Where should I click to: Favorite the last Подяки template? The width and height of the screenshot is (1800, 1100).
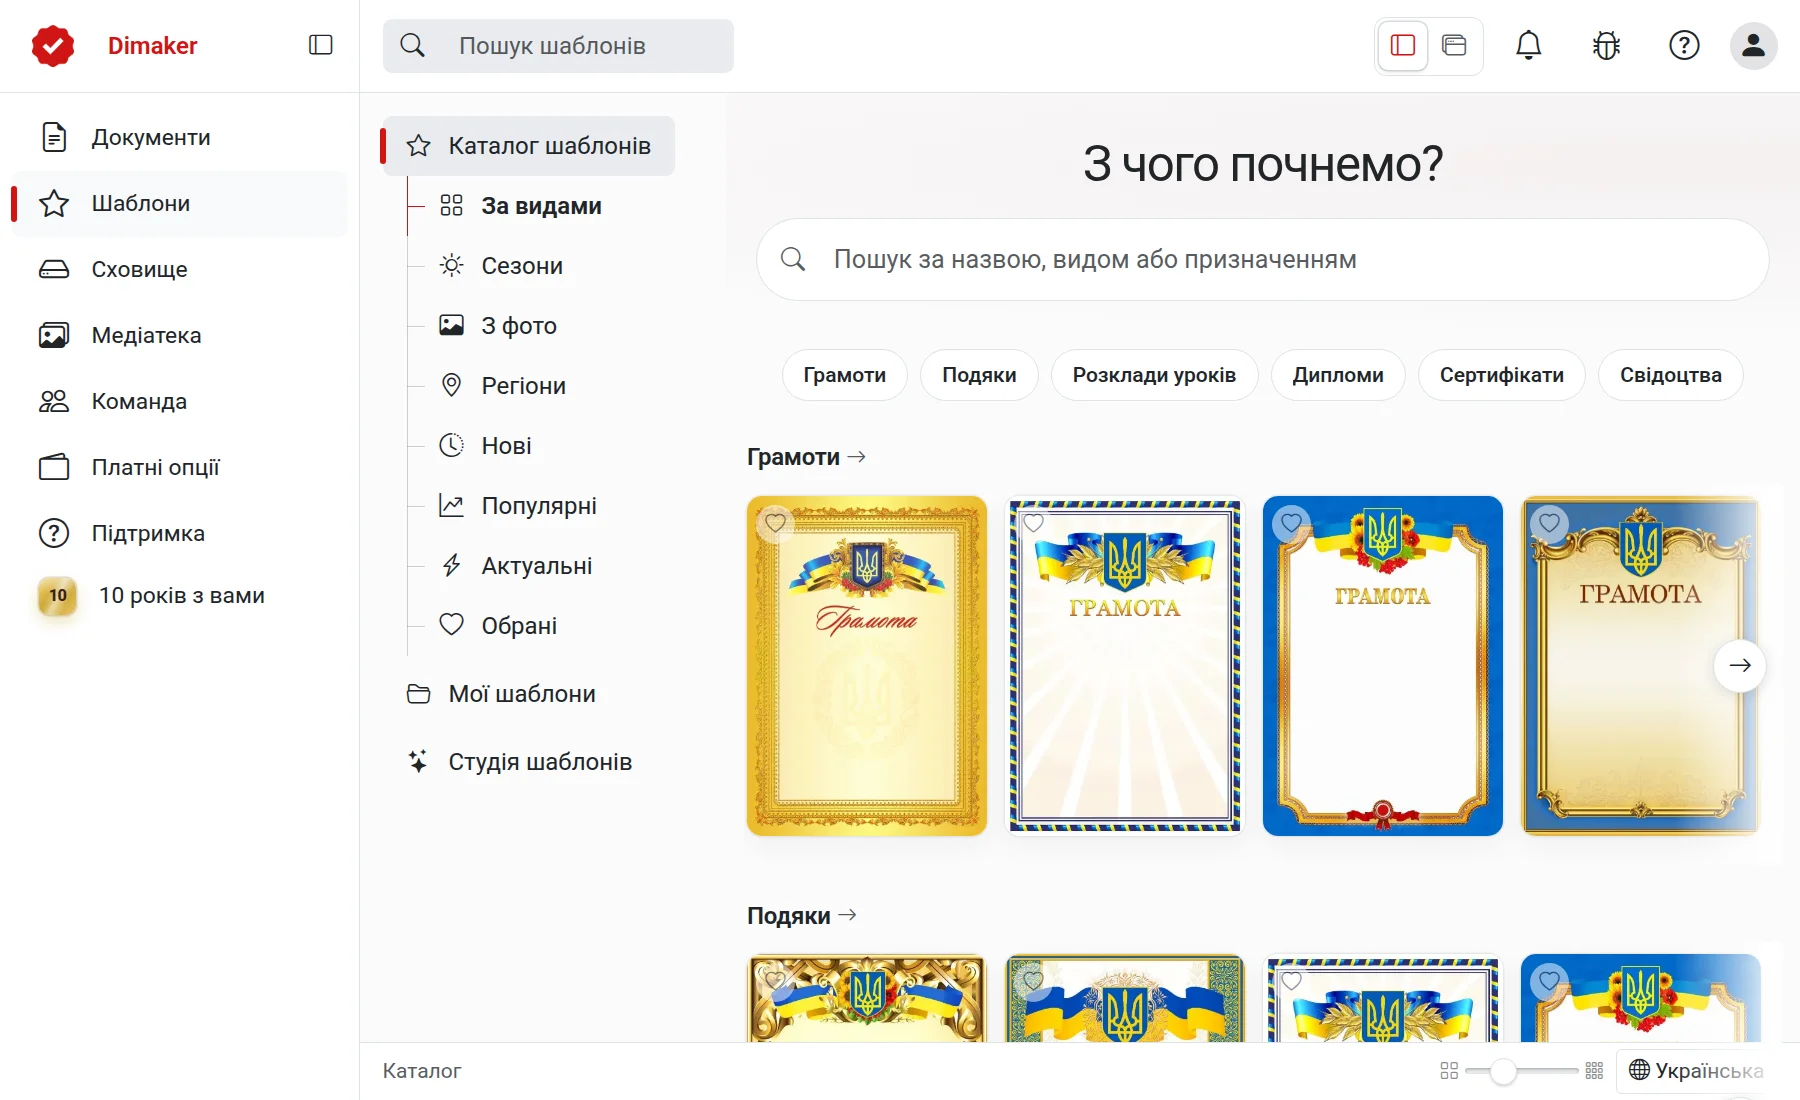click(1550, 980)
